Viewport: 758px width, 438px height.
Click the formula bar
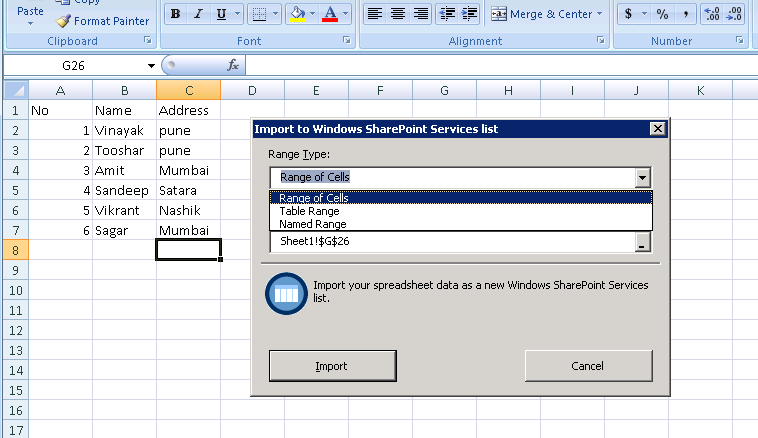pos(501,65)
